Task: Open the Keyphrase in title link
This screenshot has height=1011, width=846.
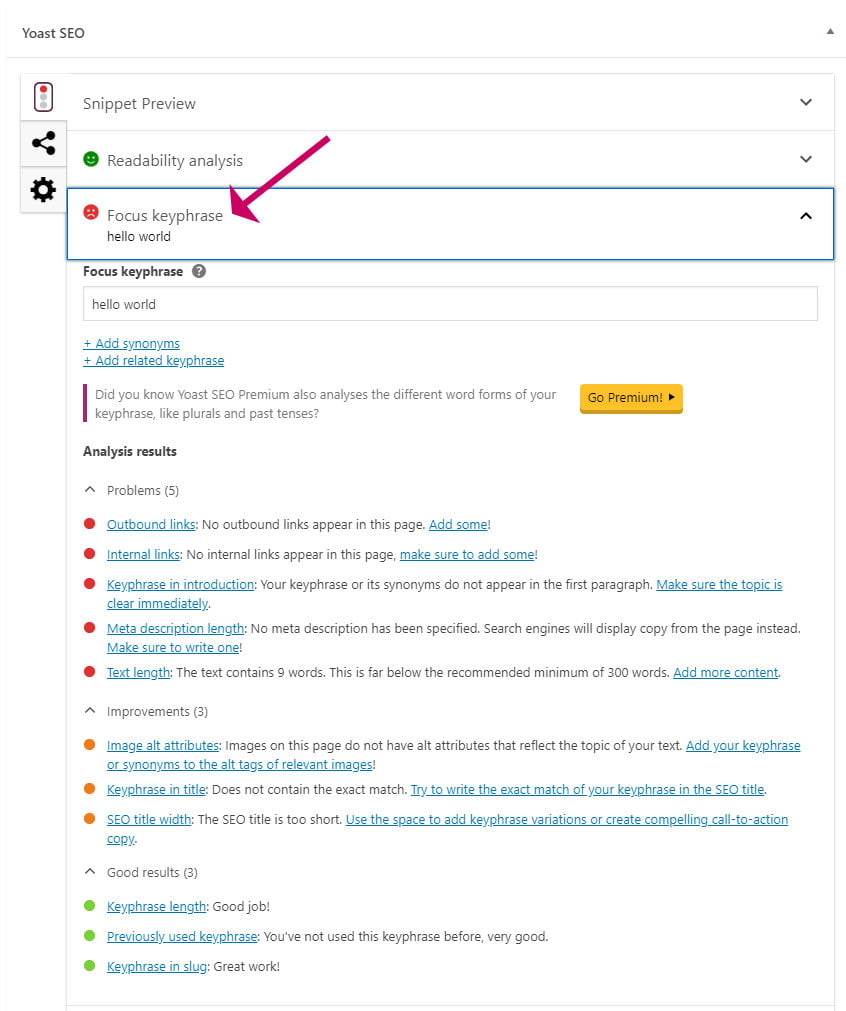Action: point(156,790)
